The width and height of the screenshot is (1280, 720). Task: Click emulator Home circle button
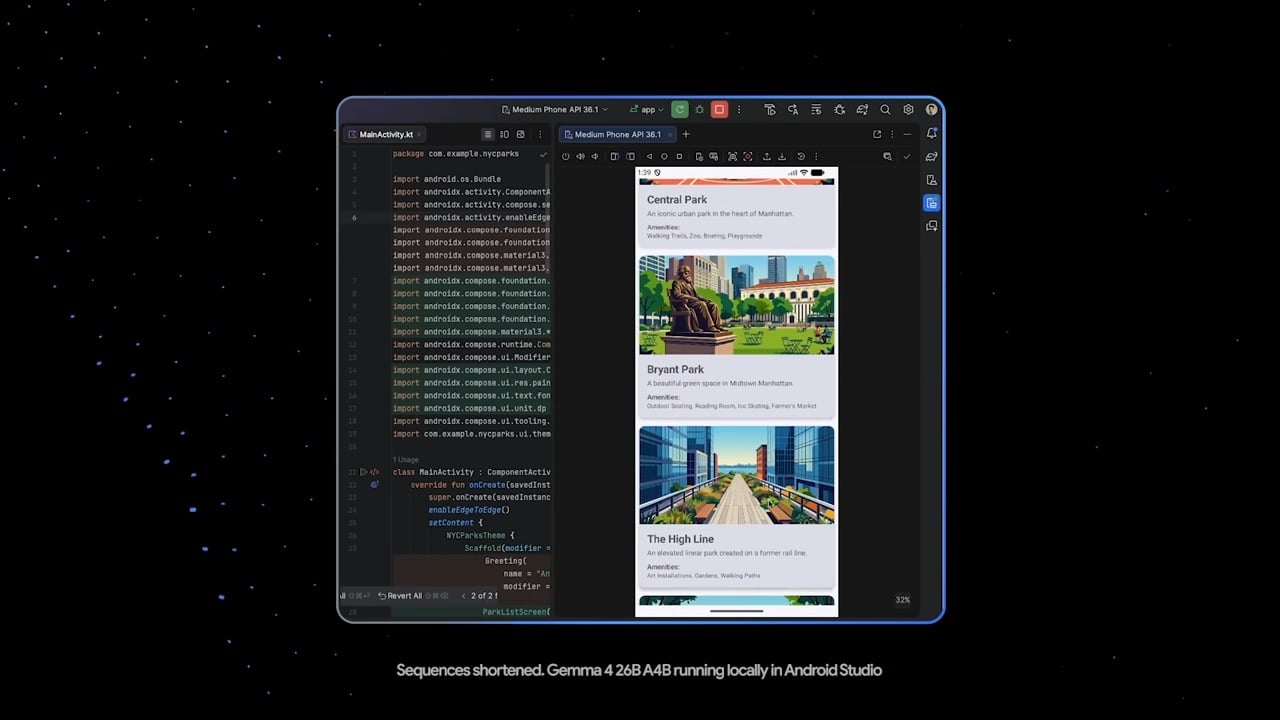(664, 157)
